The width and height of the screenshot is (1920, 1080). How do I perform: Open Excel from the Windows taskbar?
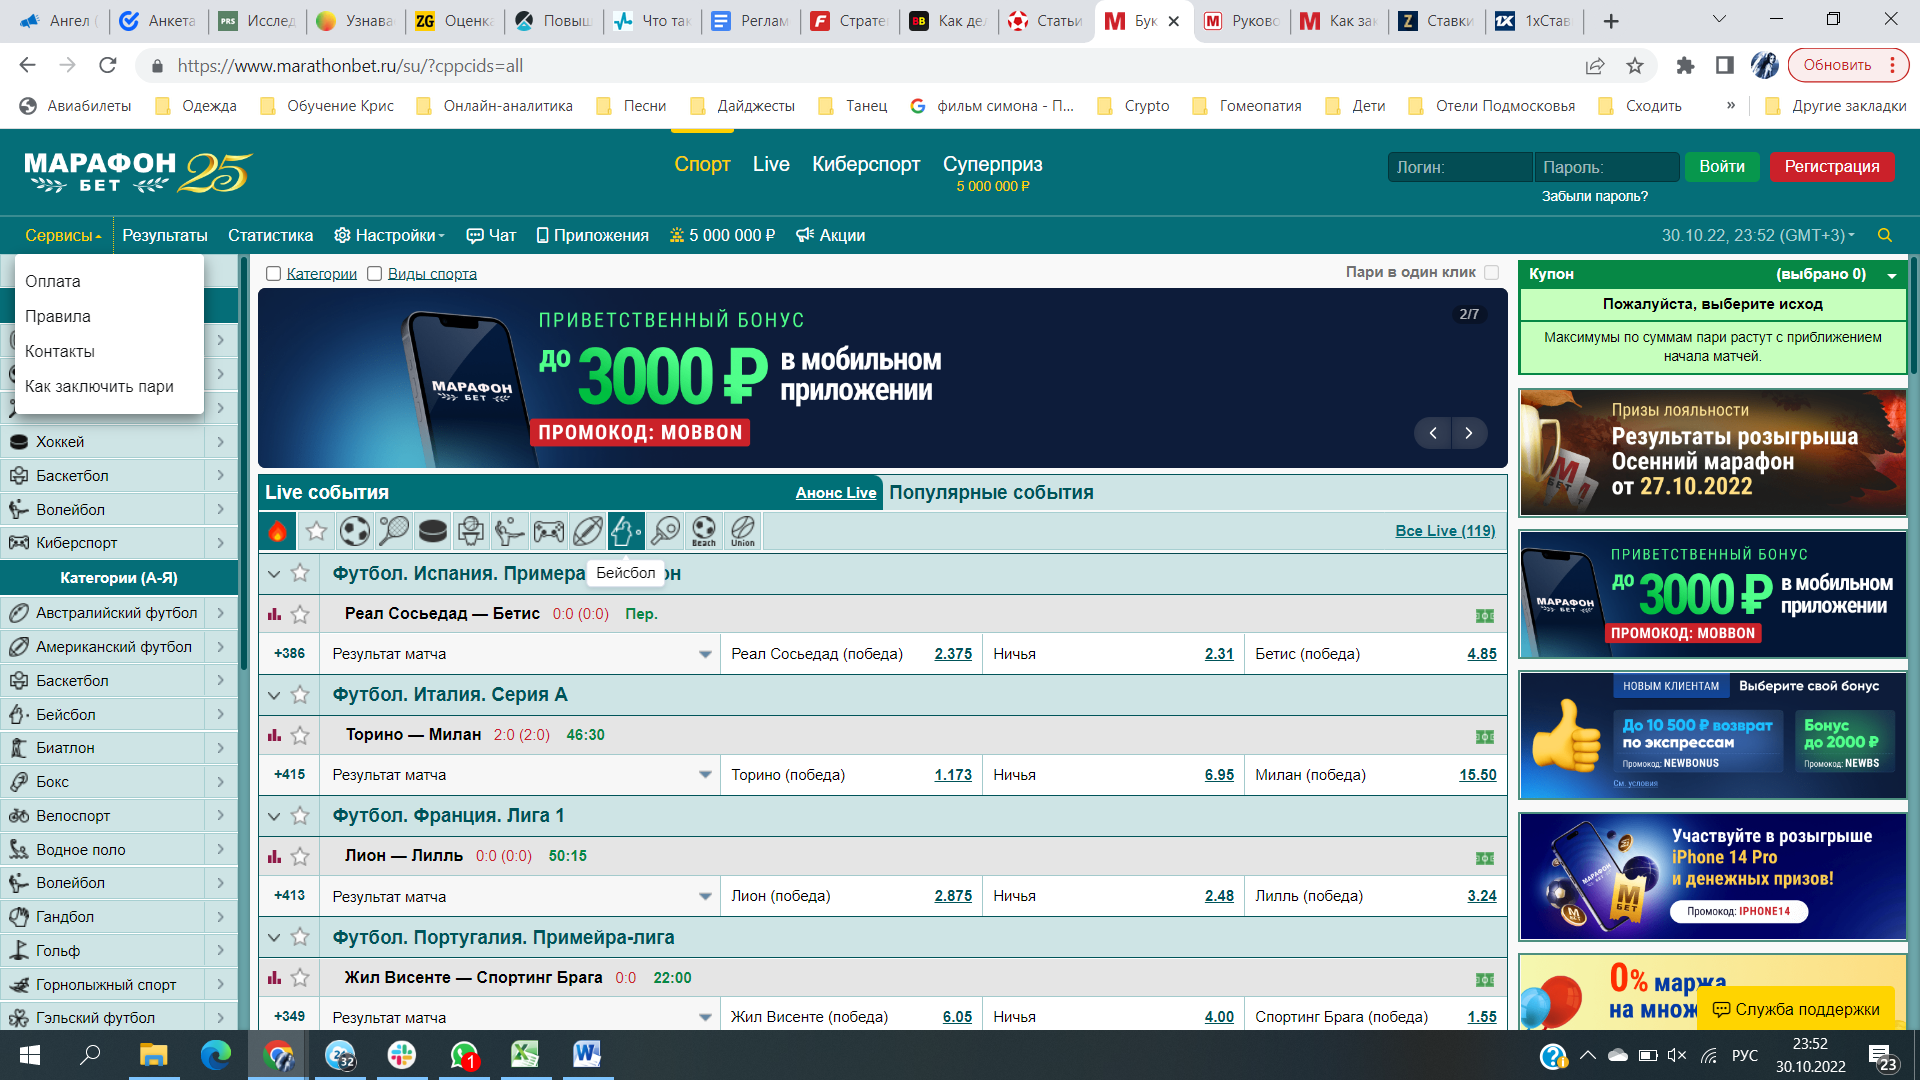525,1054
